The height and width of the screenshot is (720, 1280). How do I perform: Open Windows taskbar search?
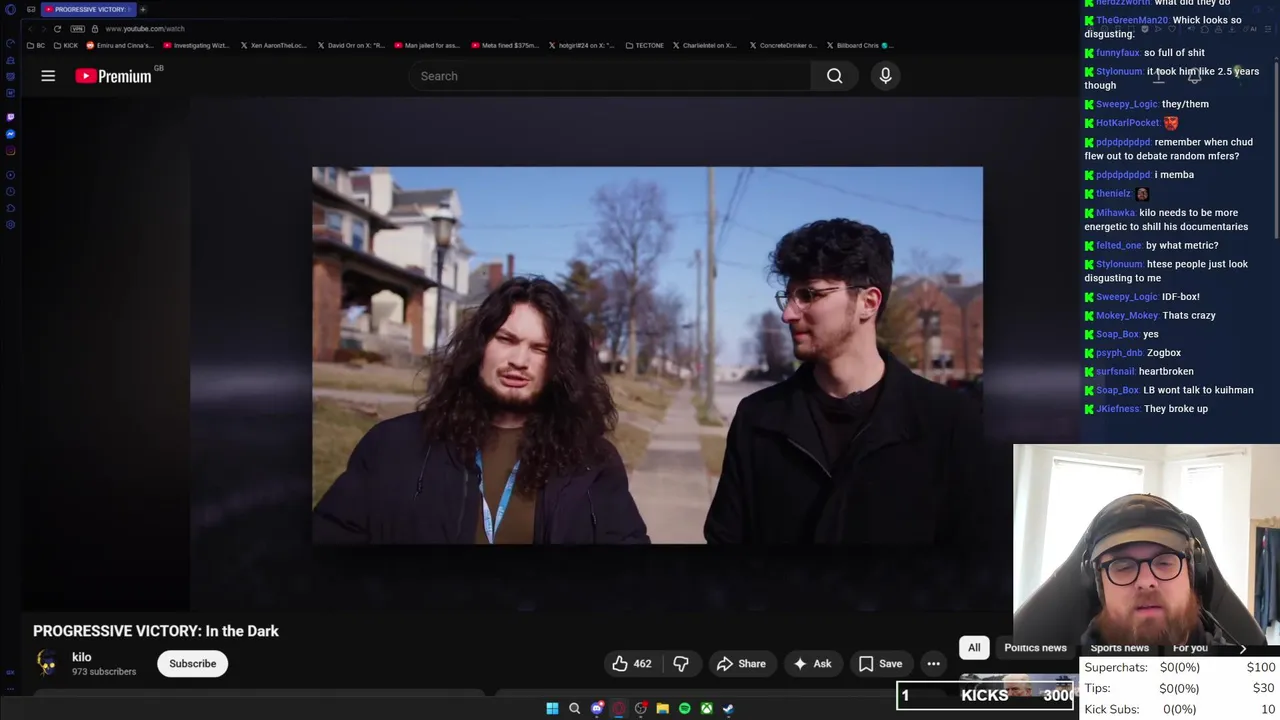574,709
